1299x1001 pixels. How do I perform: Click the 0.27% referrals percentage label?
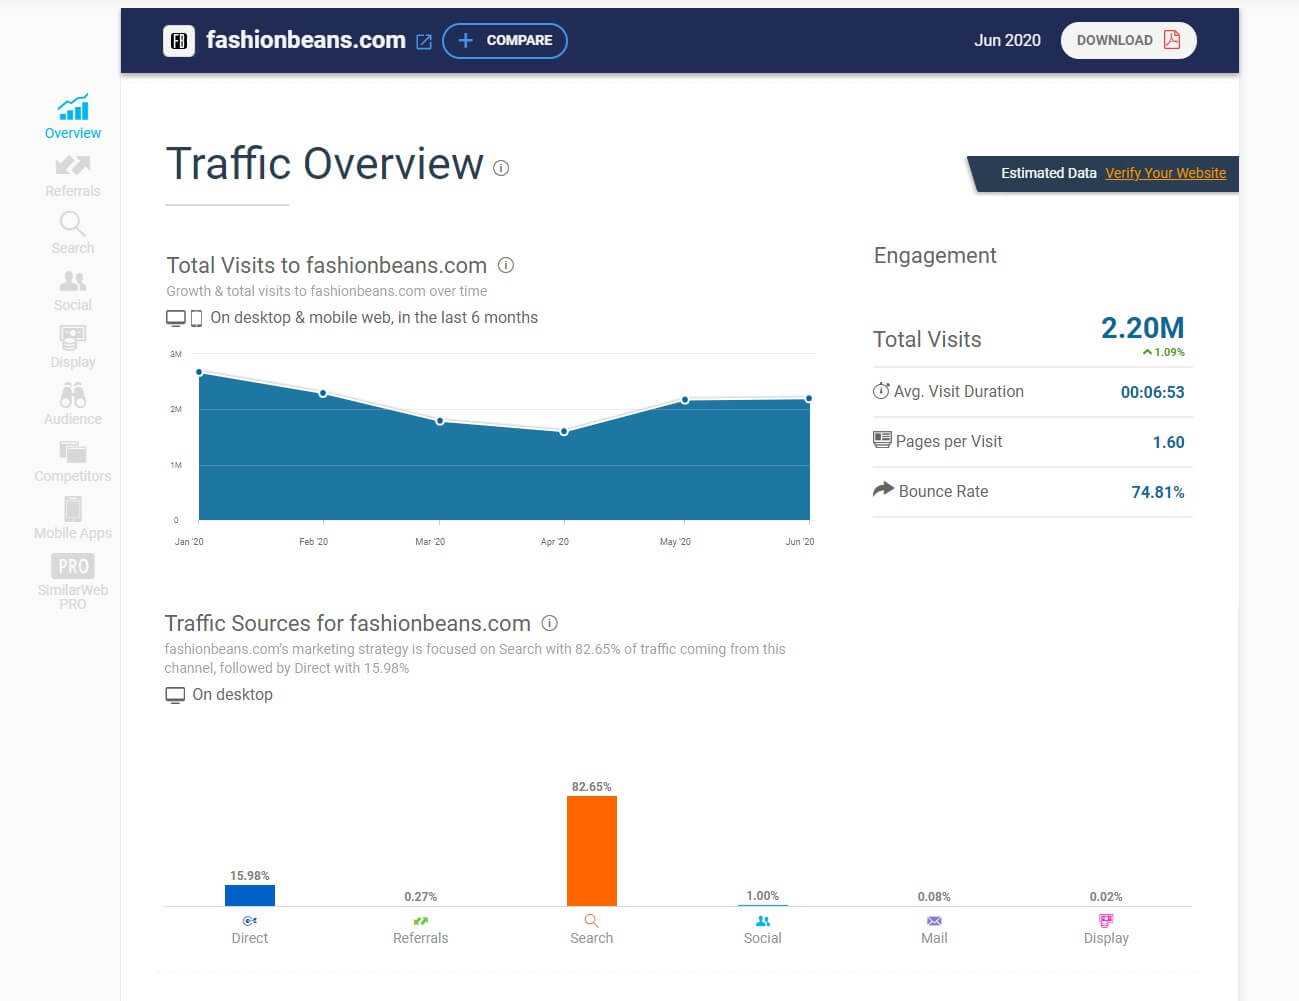pos(421,897)
